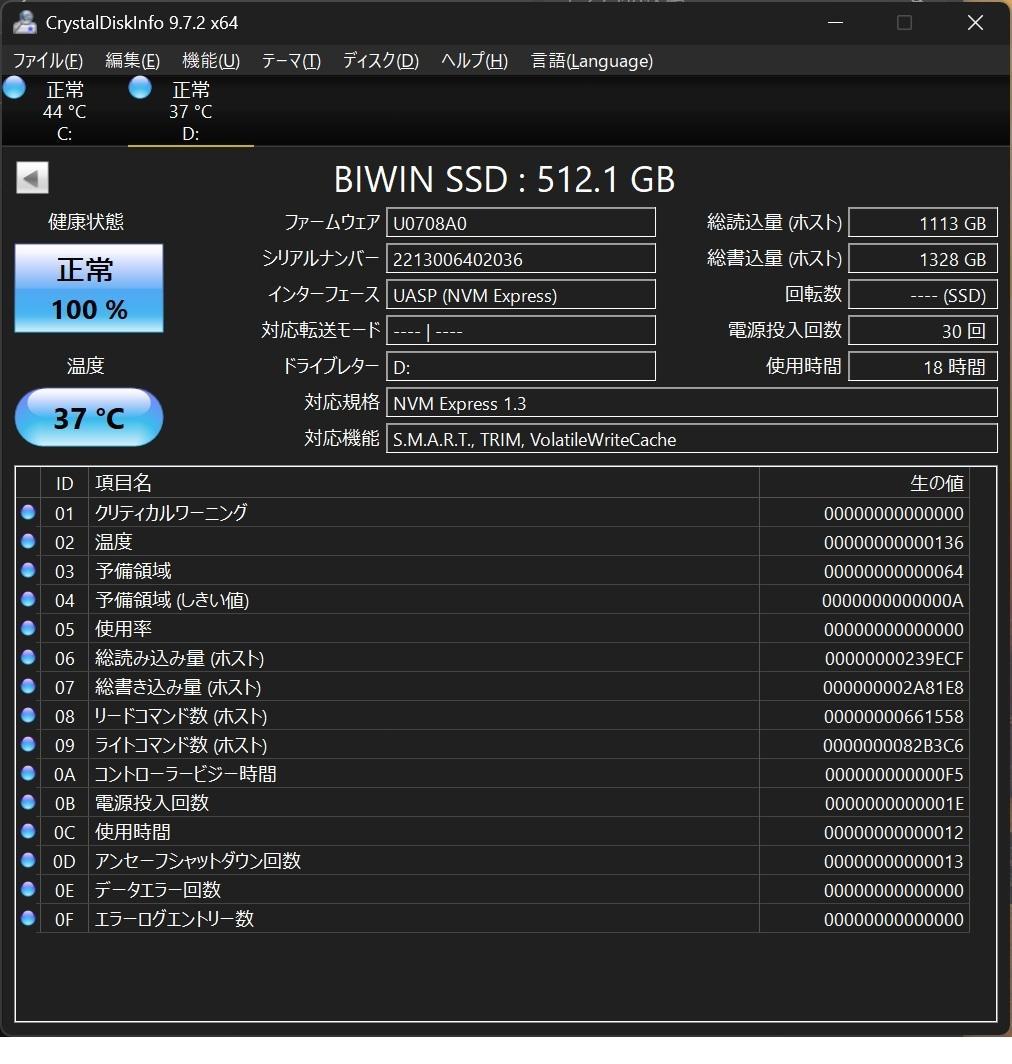Click the firmware field U0708A0
This screenshot has width=1012, height=1064.
pos(521,223)
